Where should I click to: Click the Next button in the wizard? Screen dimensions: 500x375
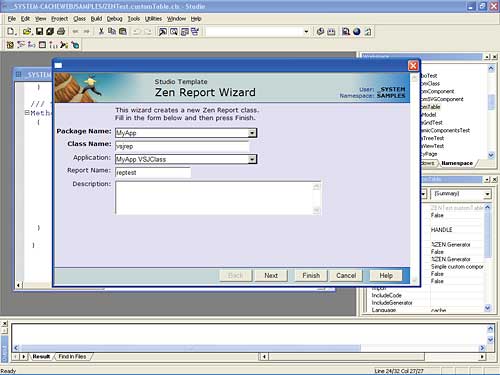pos(271,276)
